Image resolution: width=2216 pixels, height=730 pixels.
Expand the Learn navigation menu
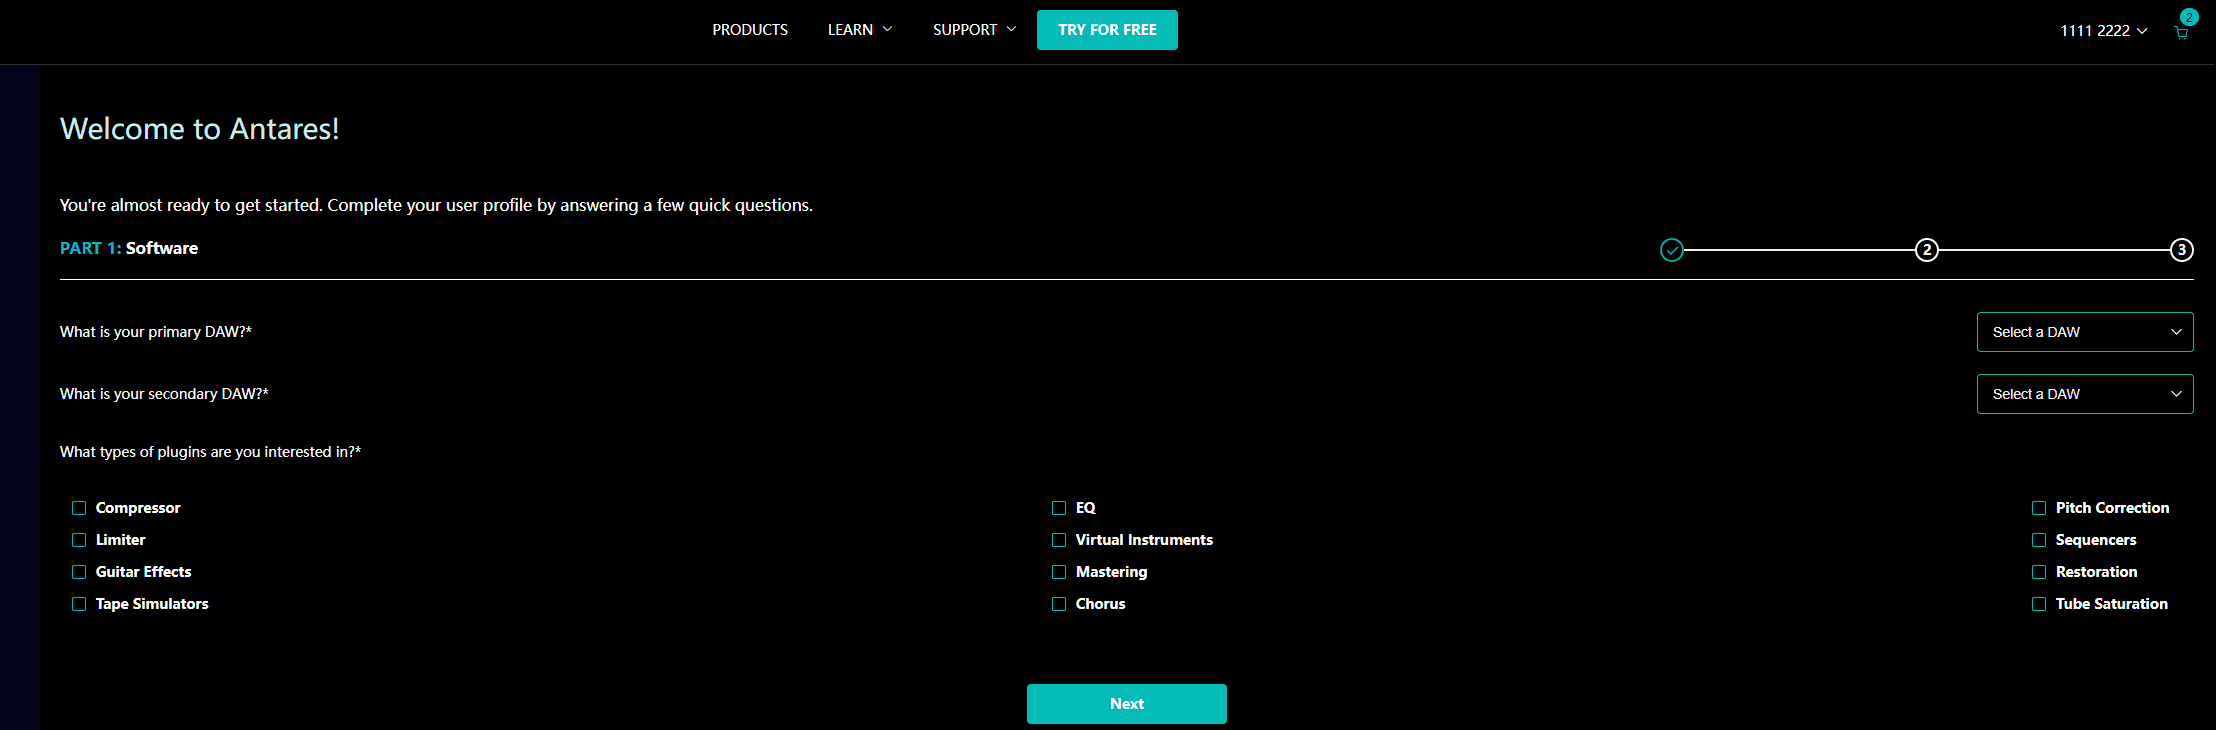(860, 30)
